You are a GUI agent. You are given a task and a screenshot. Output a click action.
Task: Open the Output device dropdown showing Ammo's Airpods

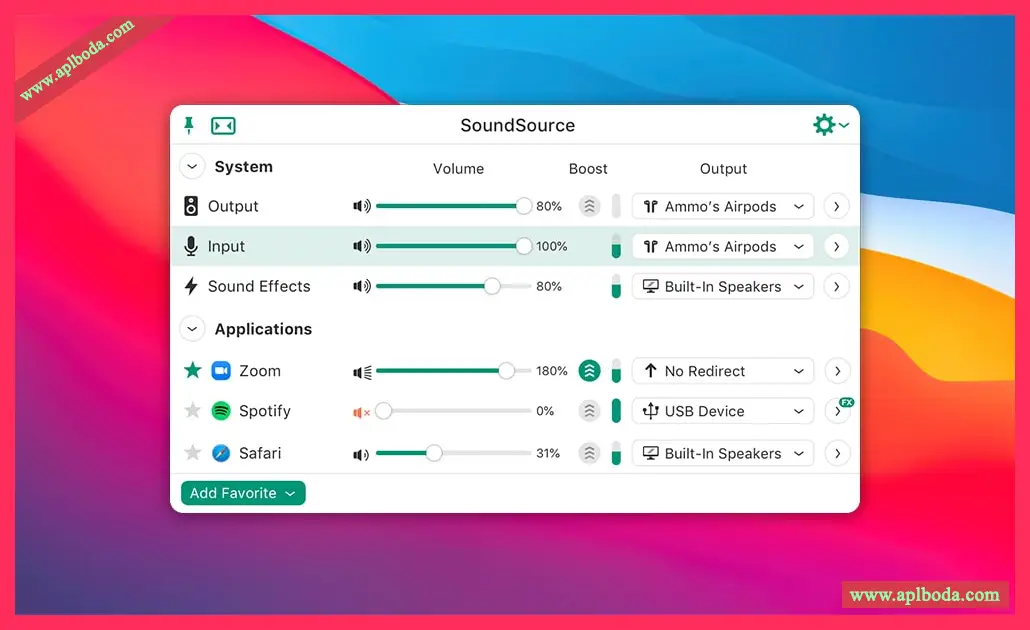pos(723,207)
